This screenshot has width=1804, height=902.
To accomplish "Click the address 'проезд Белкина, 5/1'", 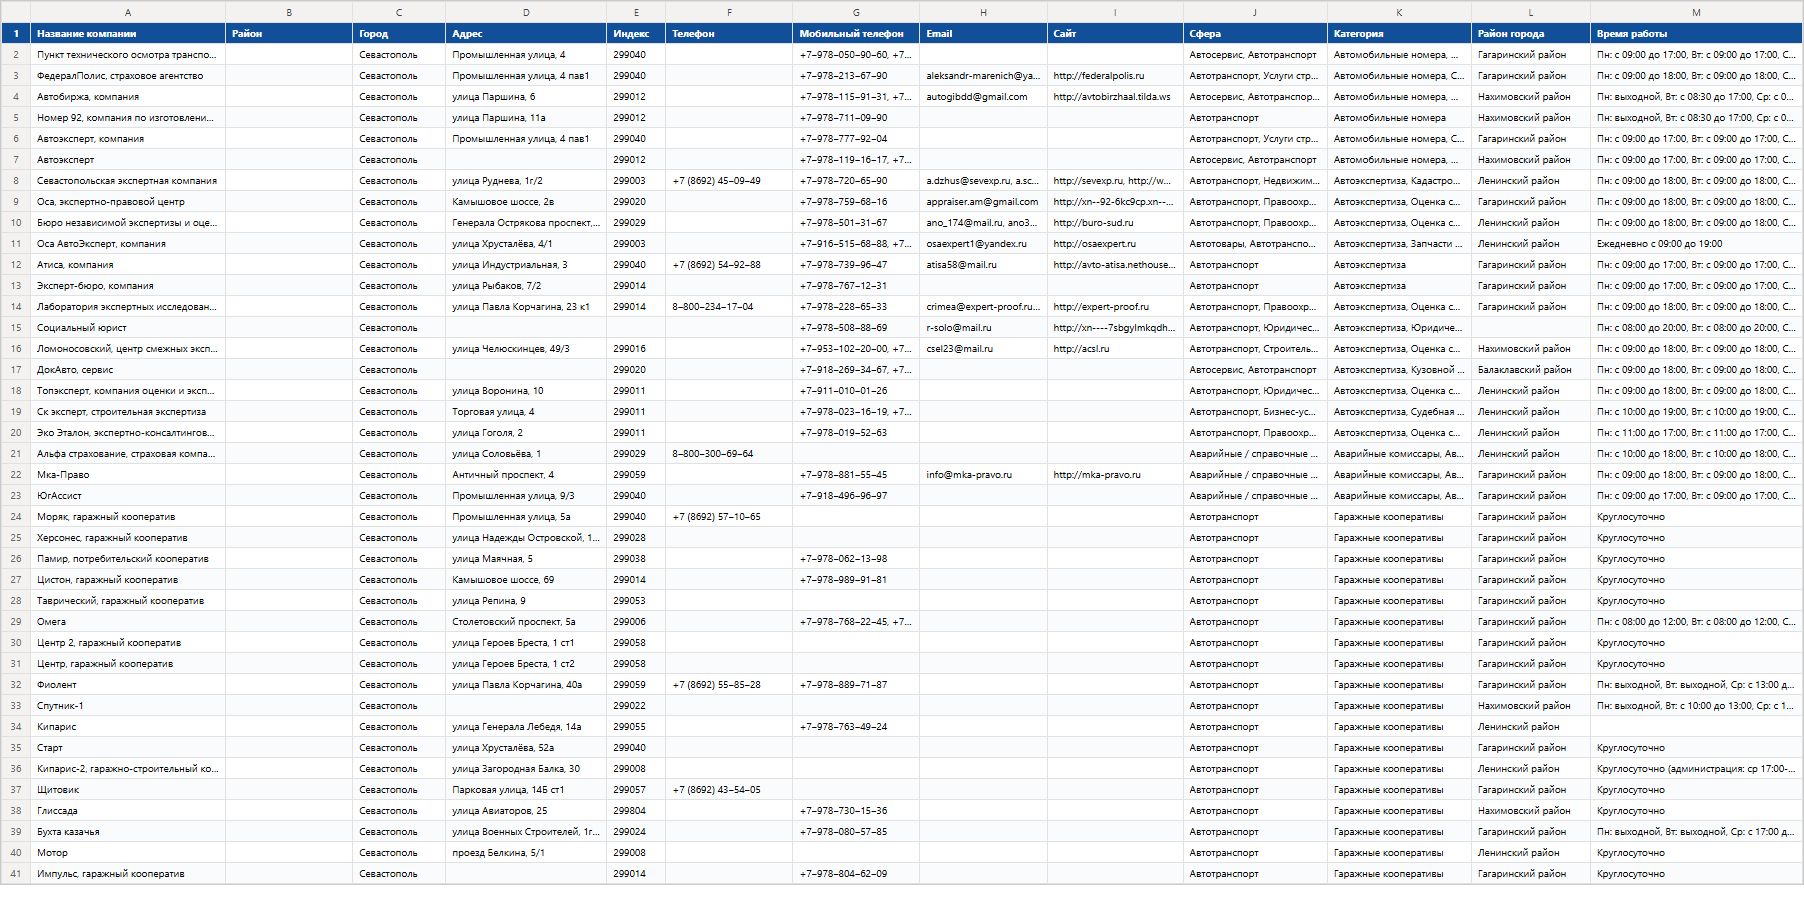I will pos(526,853).
